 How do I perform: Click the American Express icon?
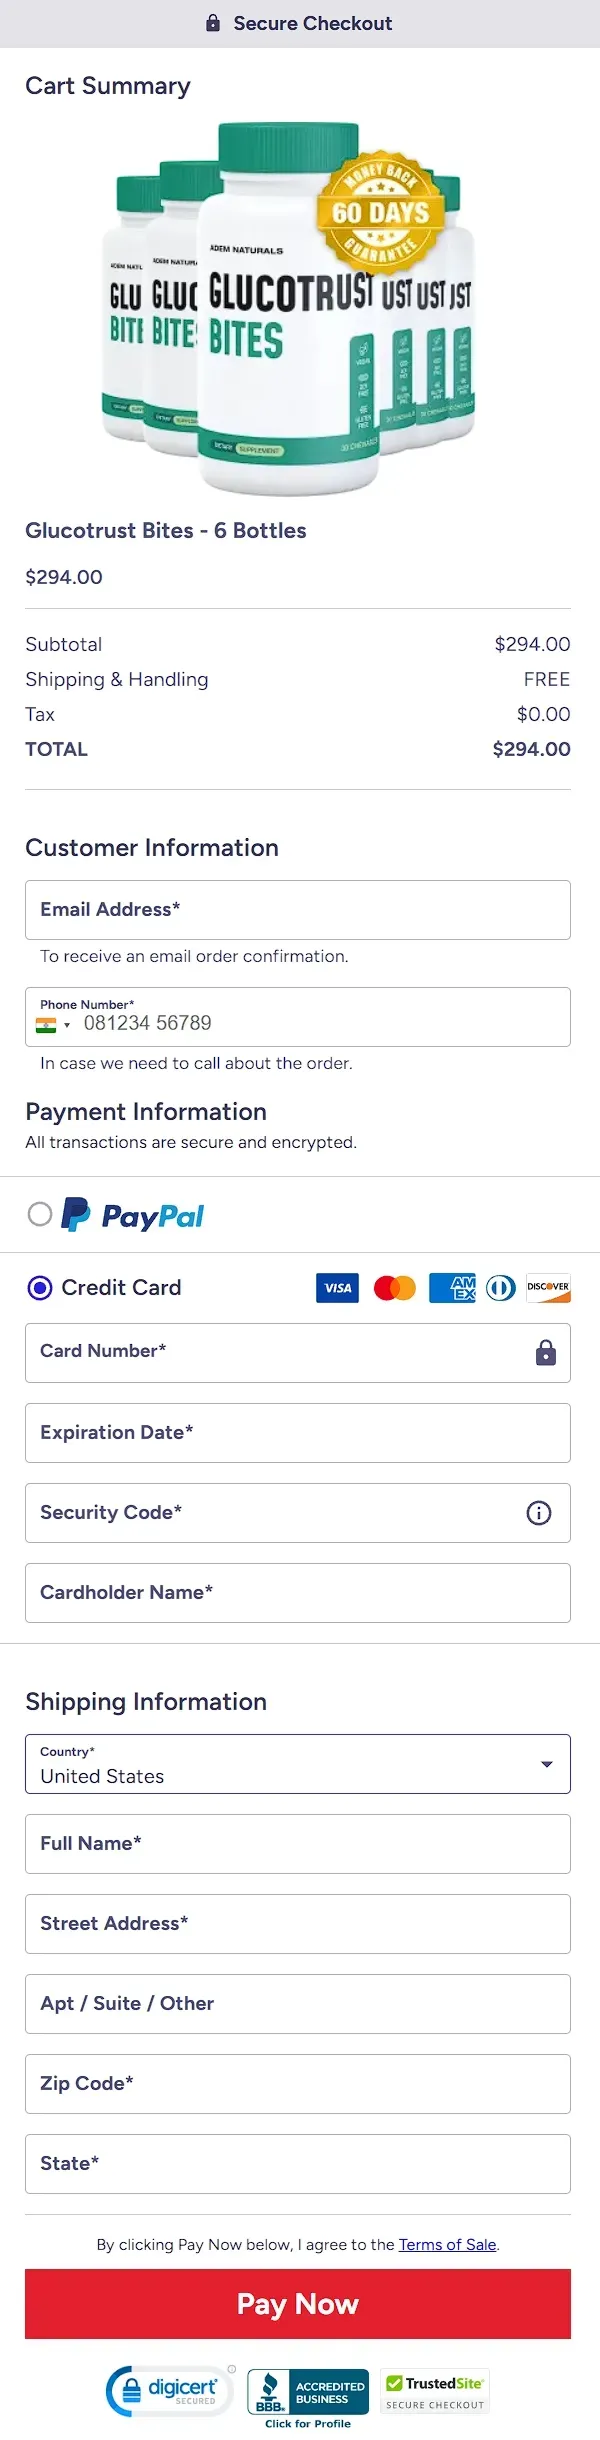pyautogui.click(x=451, y=1288)
